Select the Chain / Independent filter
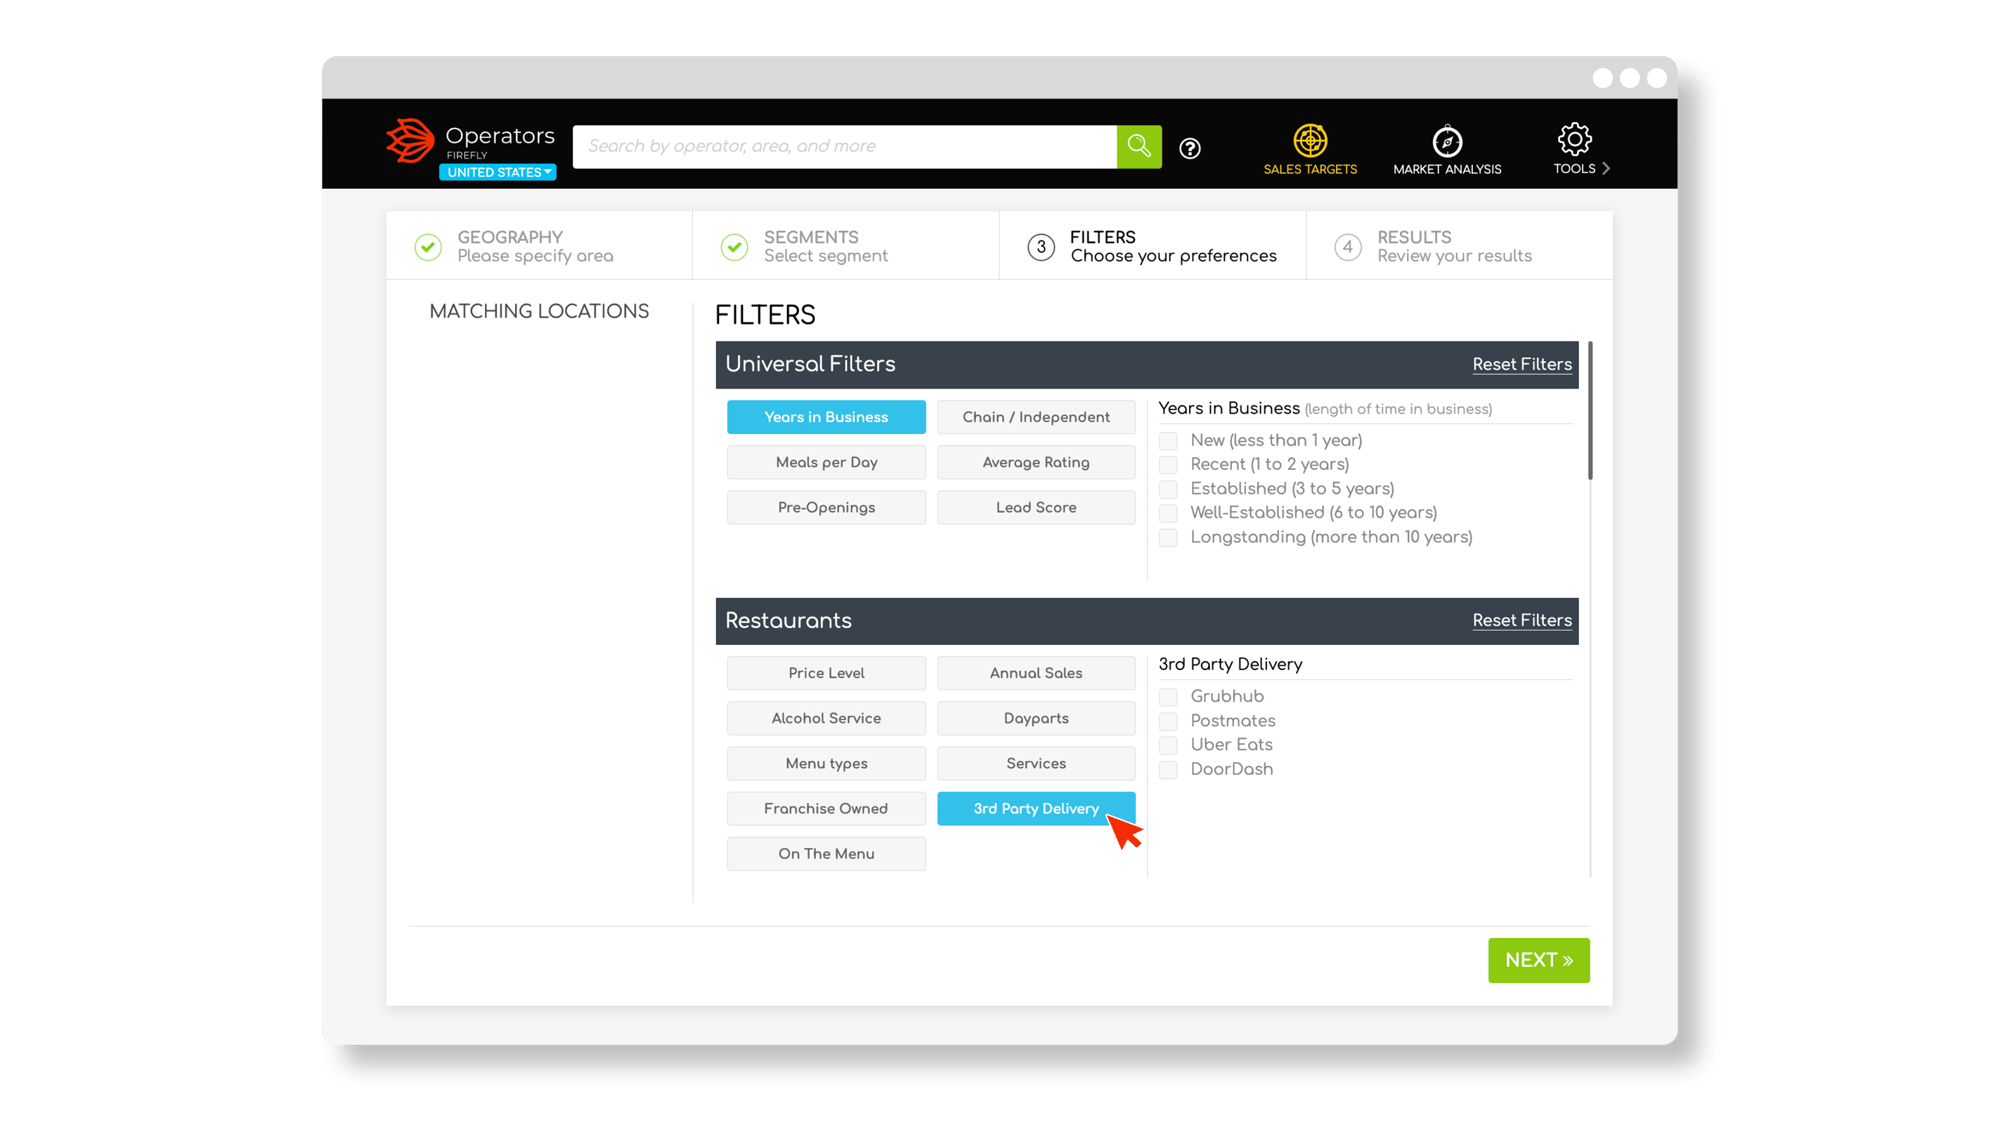 point(1036,417)
